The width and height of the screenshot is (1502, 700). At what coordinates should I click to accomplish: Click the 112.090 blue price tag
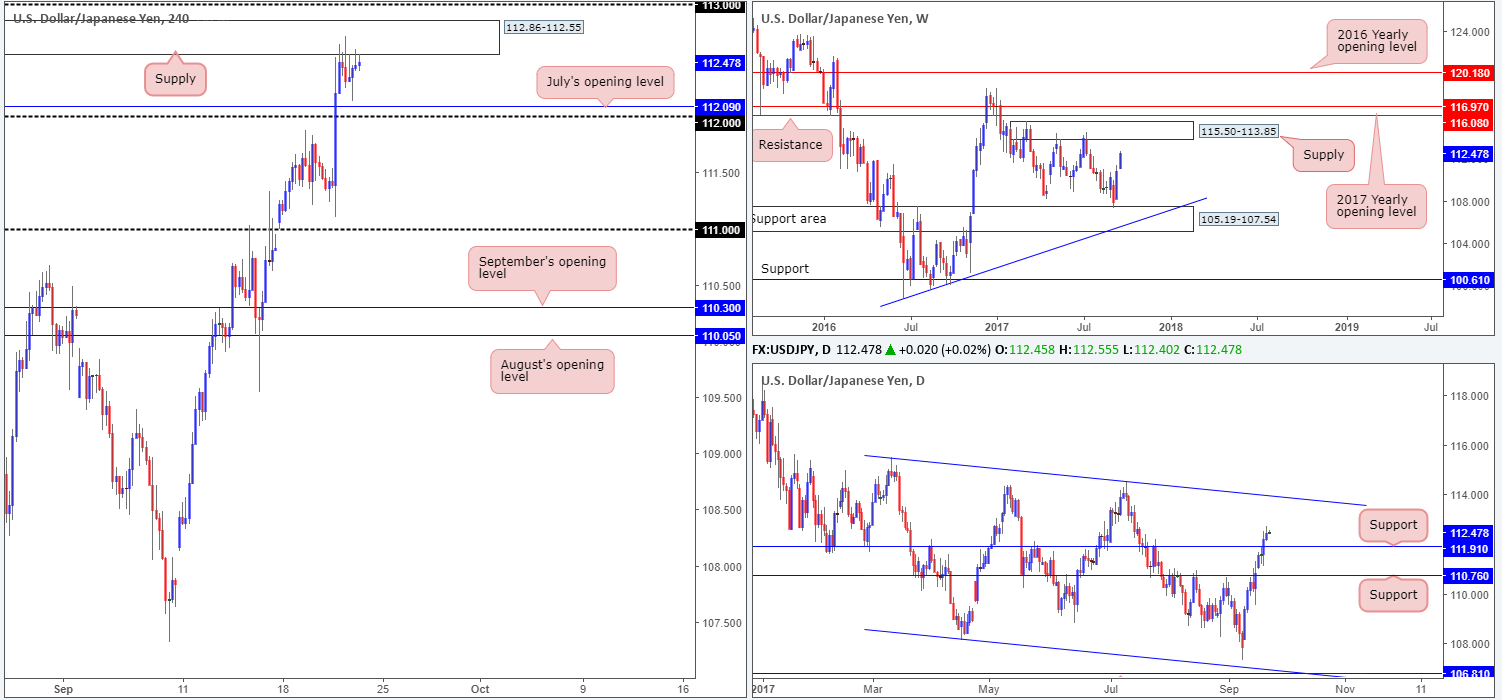(721, 106)
